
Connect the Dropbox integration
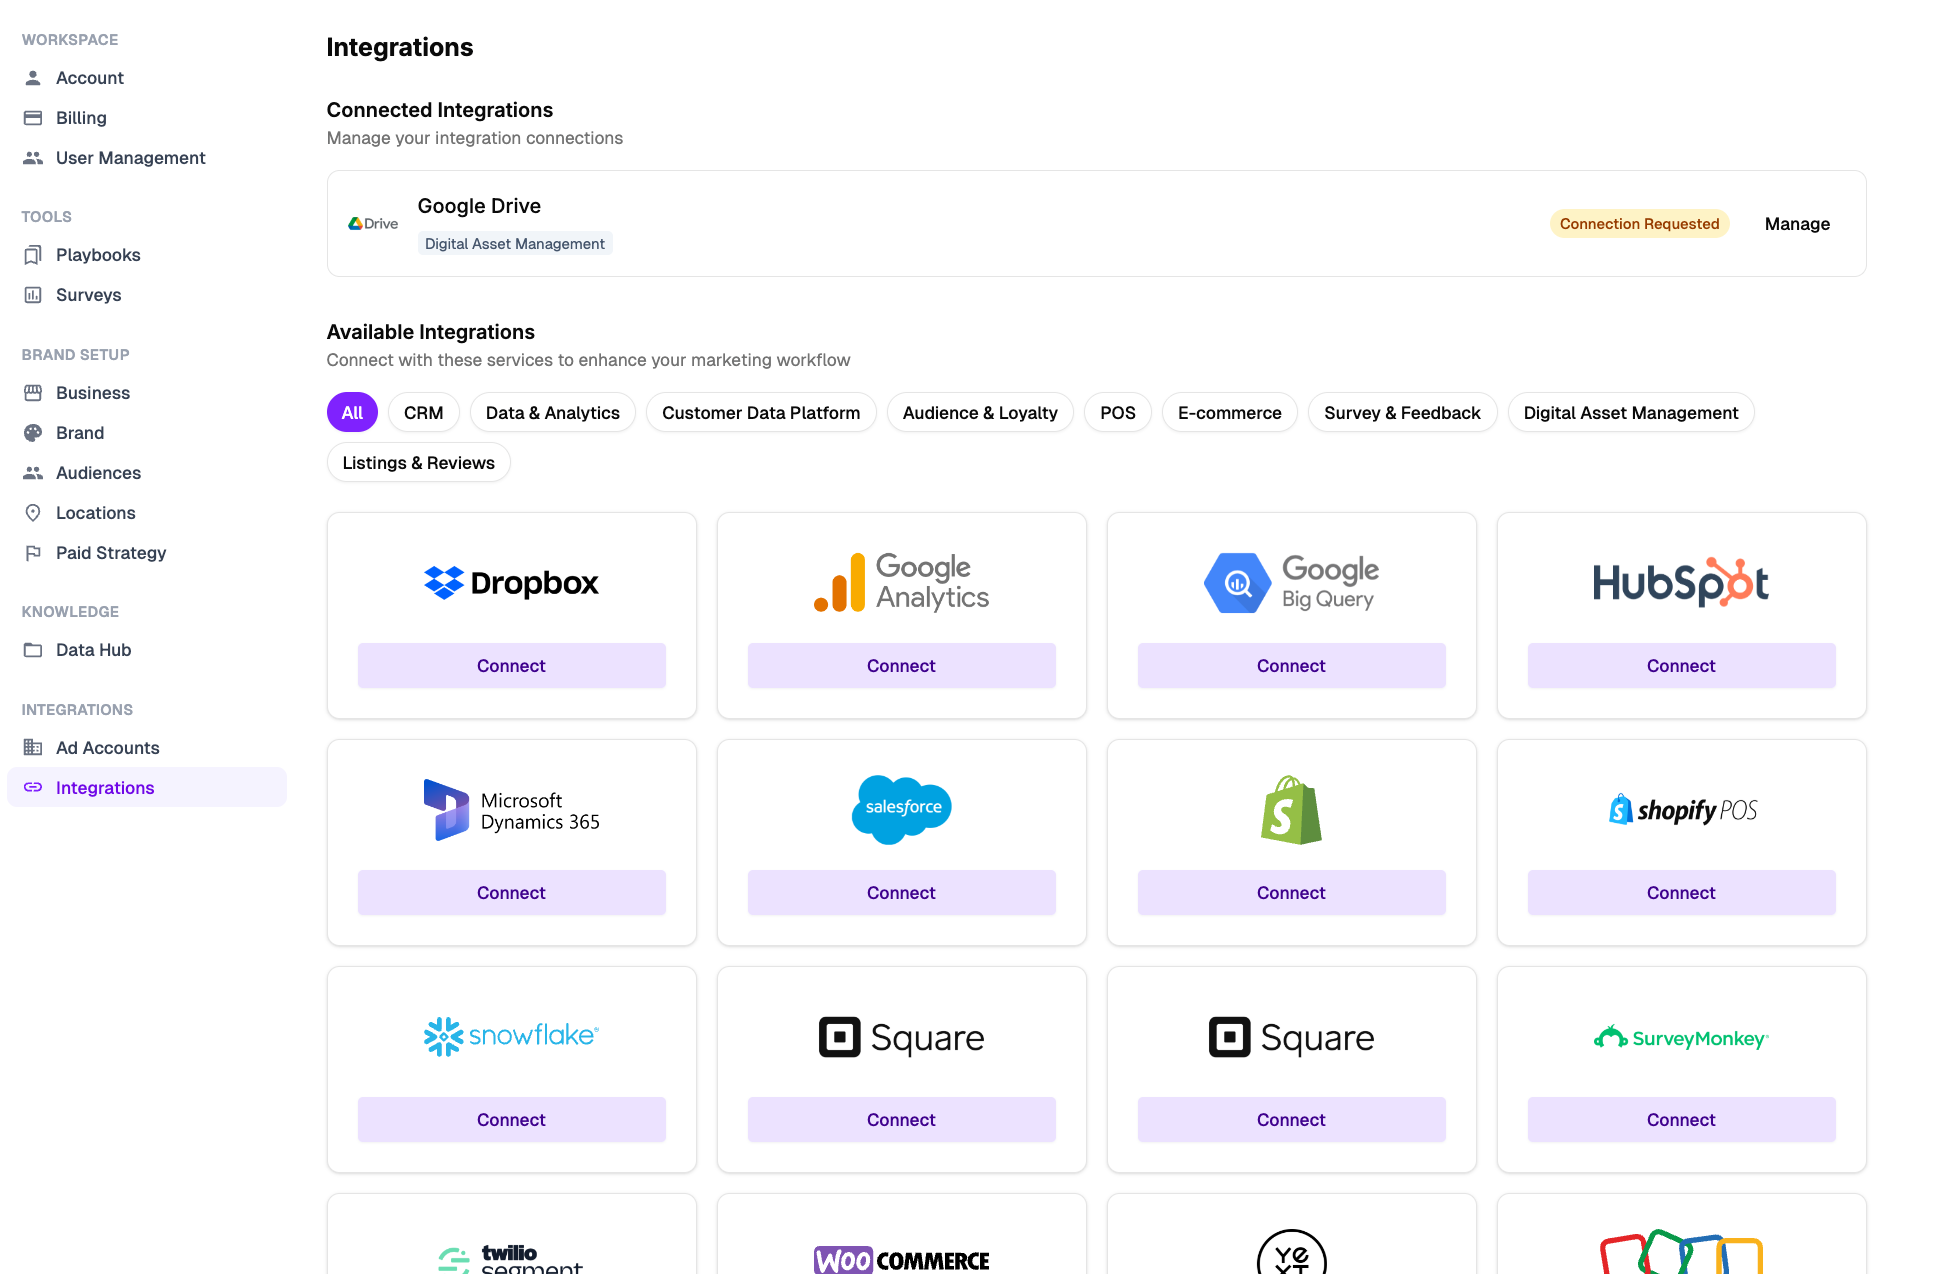511,666
